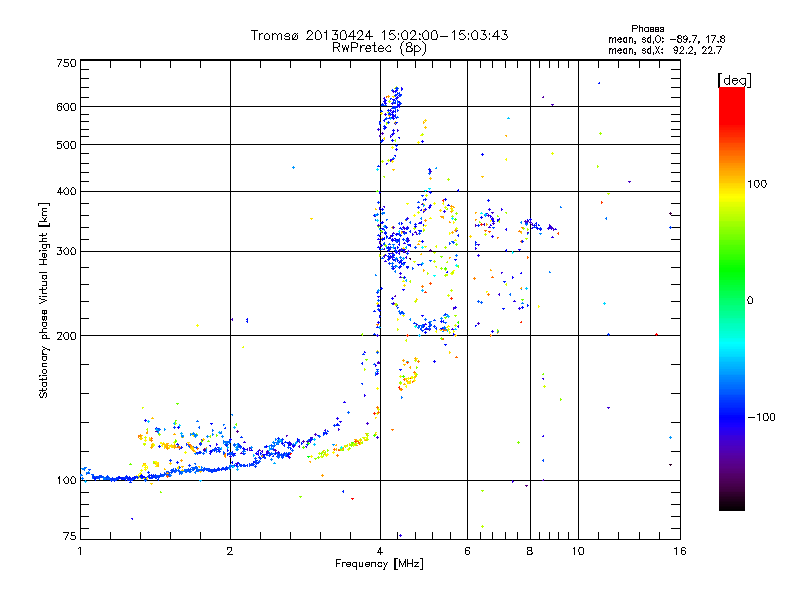Click the colorbar tick label '100'

[x=757, y=184]
